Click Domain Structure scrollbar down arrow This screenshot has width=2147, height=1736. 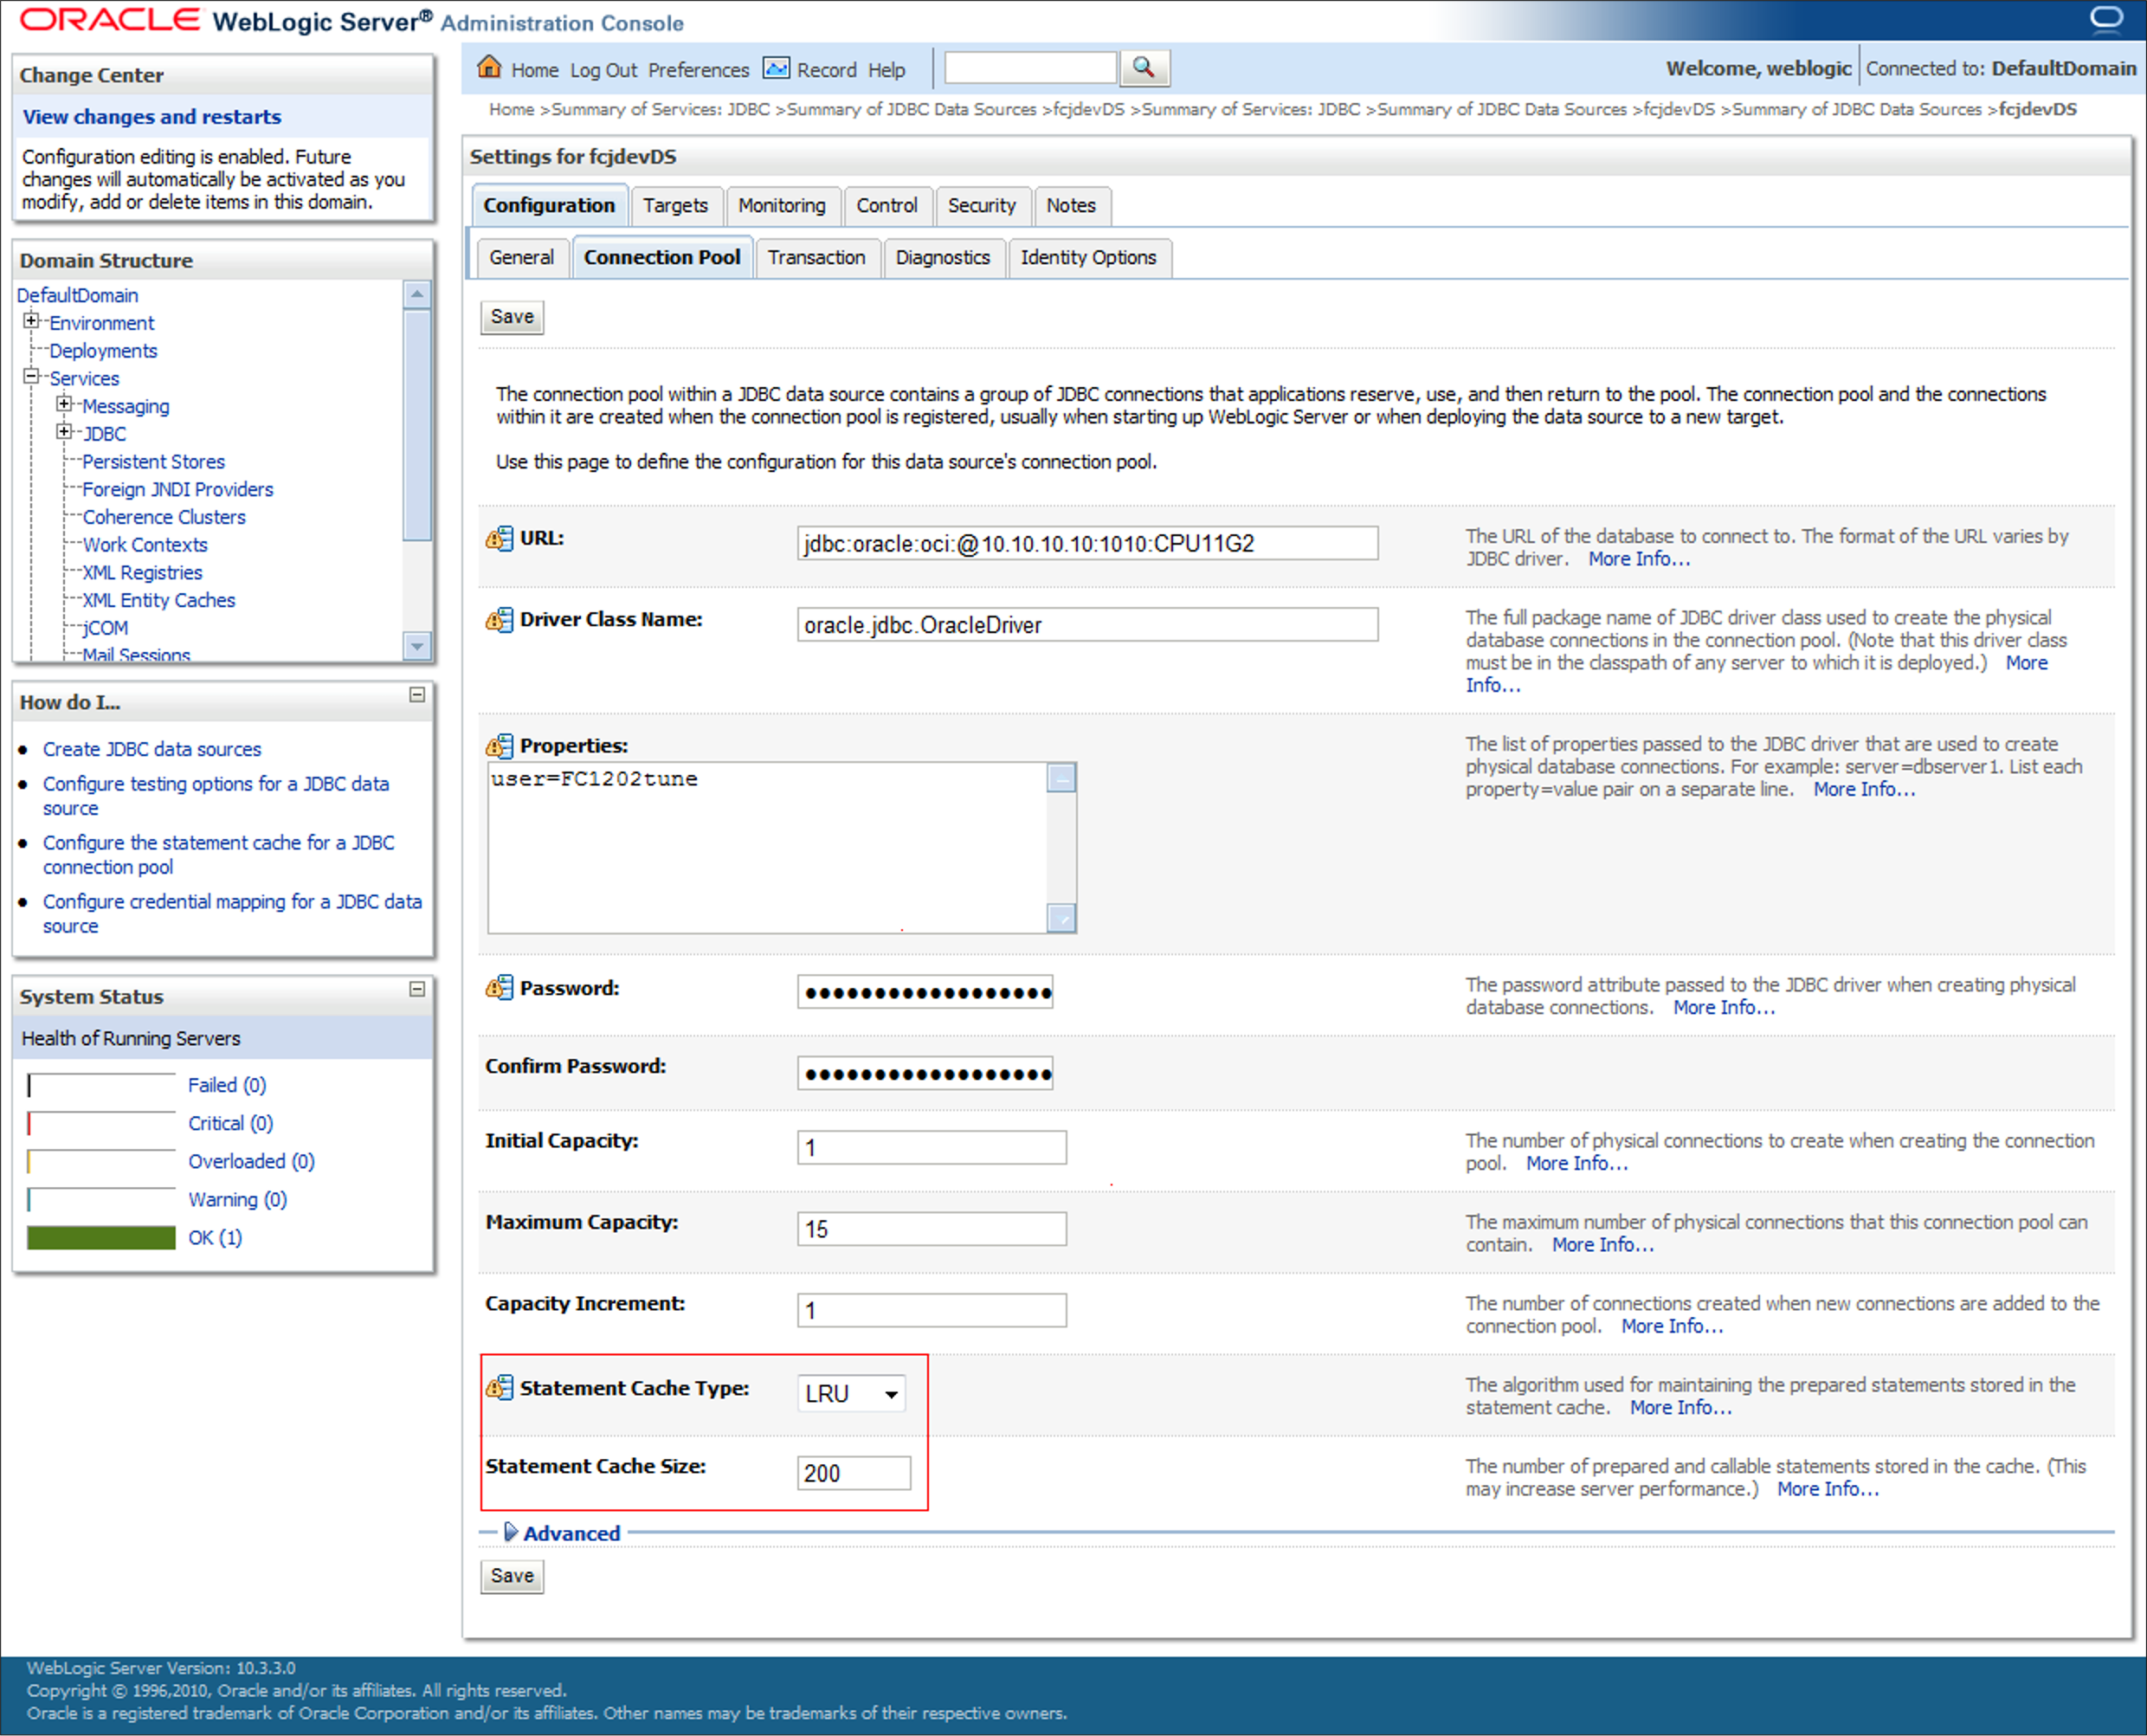[x=417, y=646]
